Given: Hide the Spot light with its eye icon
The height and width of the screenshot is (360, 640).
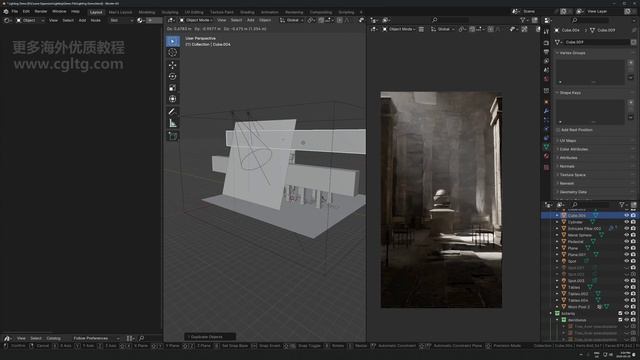Looking at the screenshot, I should coord(626,261).
